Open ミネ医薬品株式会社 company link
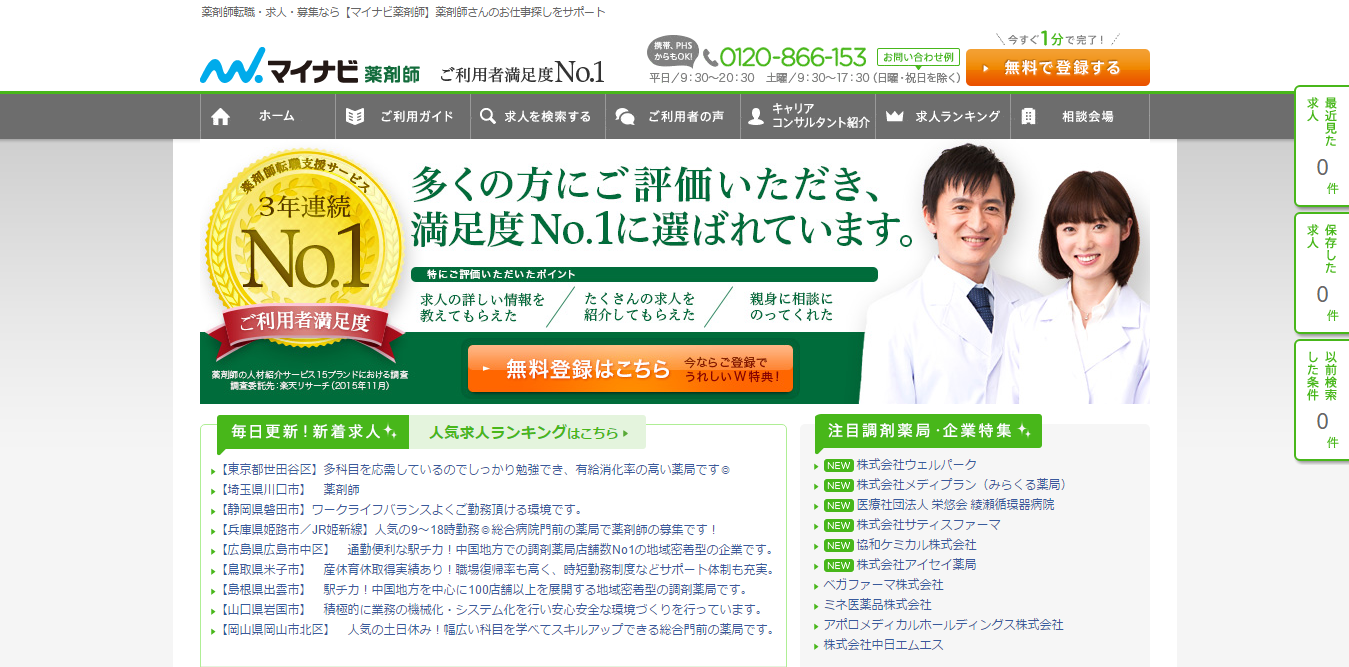1349x667 pixels. 878,605
